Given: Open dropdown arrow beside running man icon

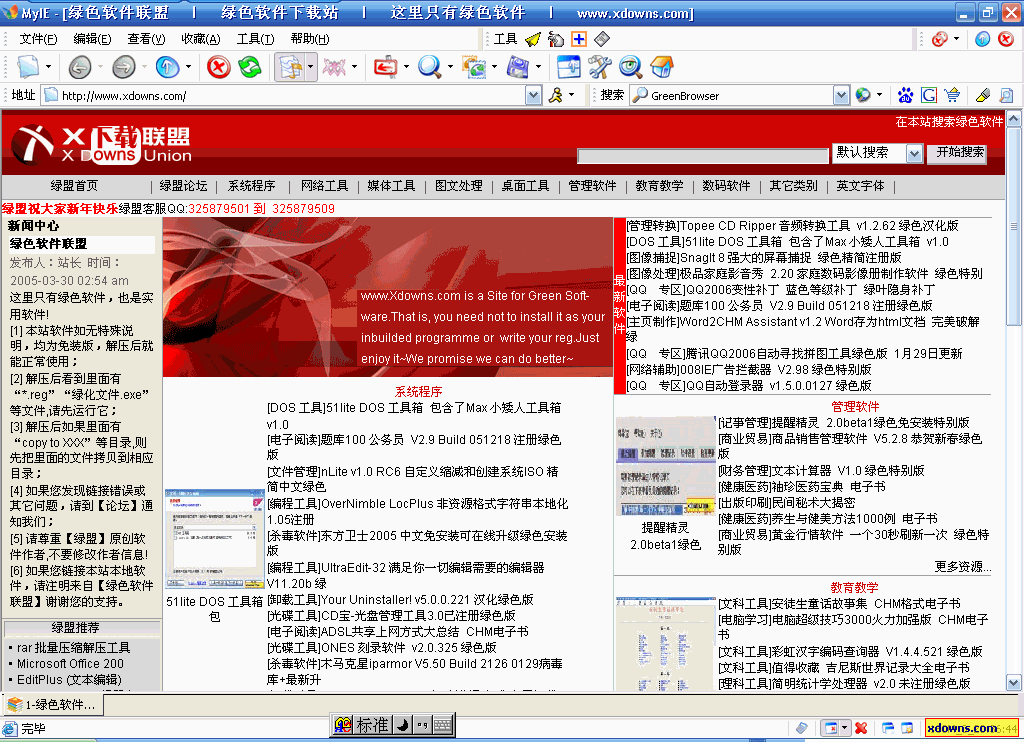Looking at the screenshot, I should pyautogui.click(x=572, y=95).
